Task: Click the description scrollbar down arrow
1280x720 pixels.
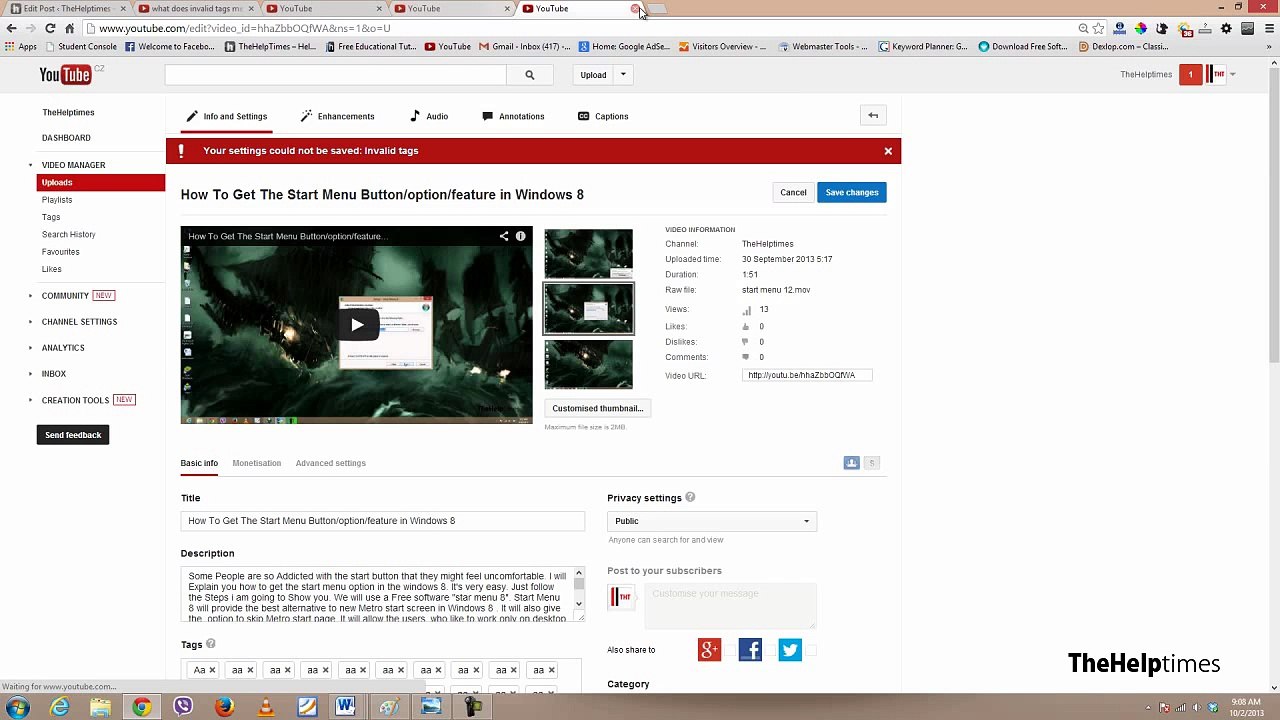Action: tap(578, 603)
